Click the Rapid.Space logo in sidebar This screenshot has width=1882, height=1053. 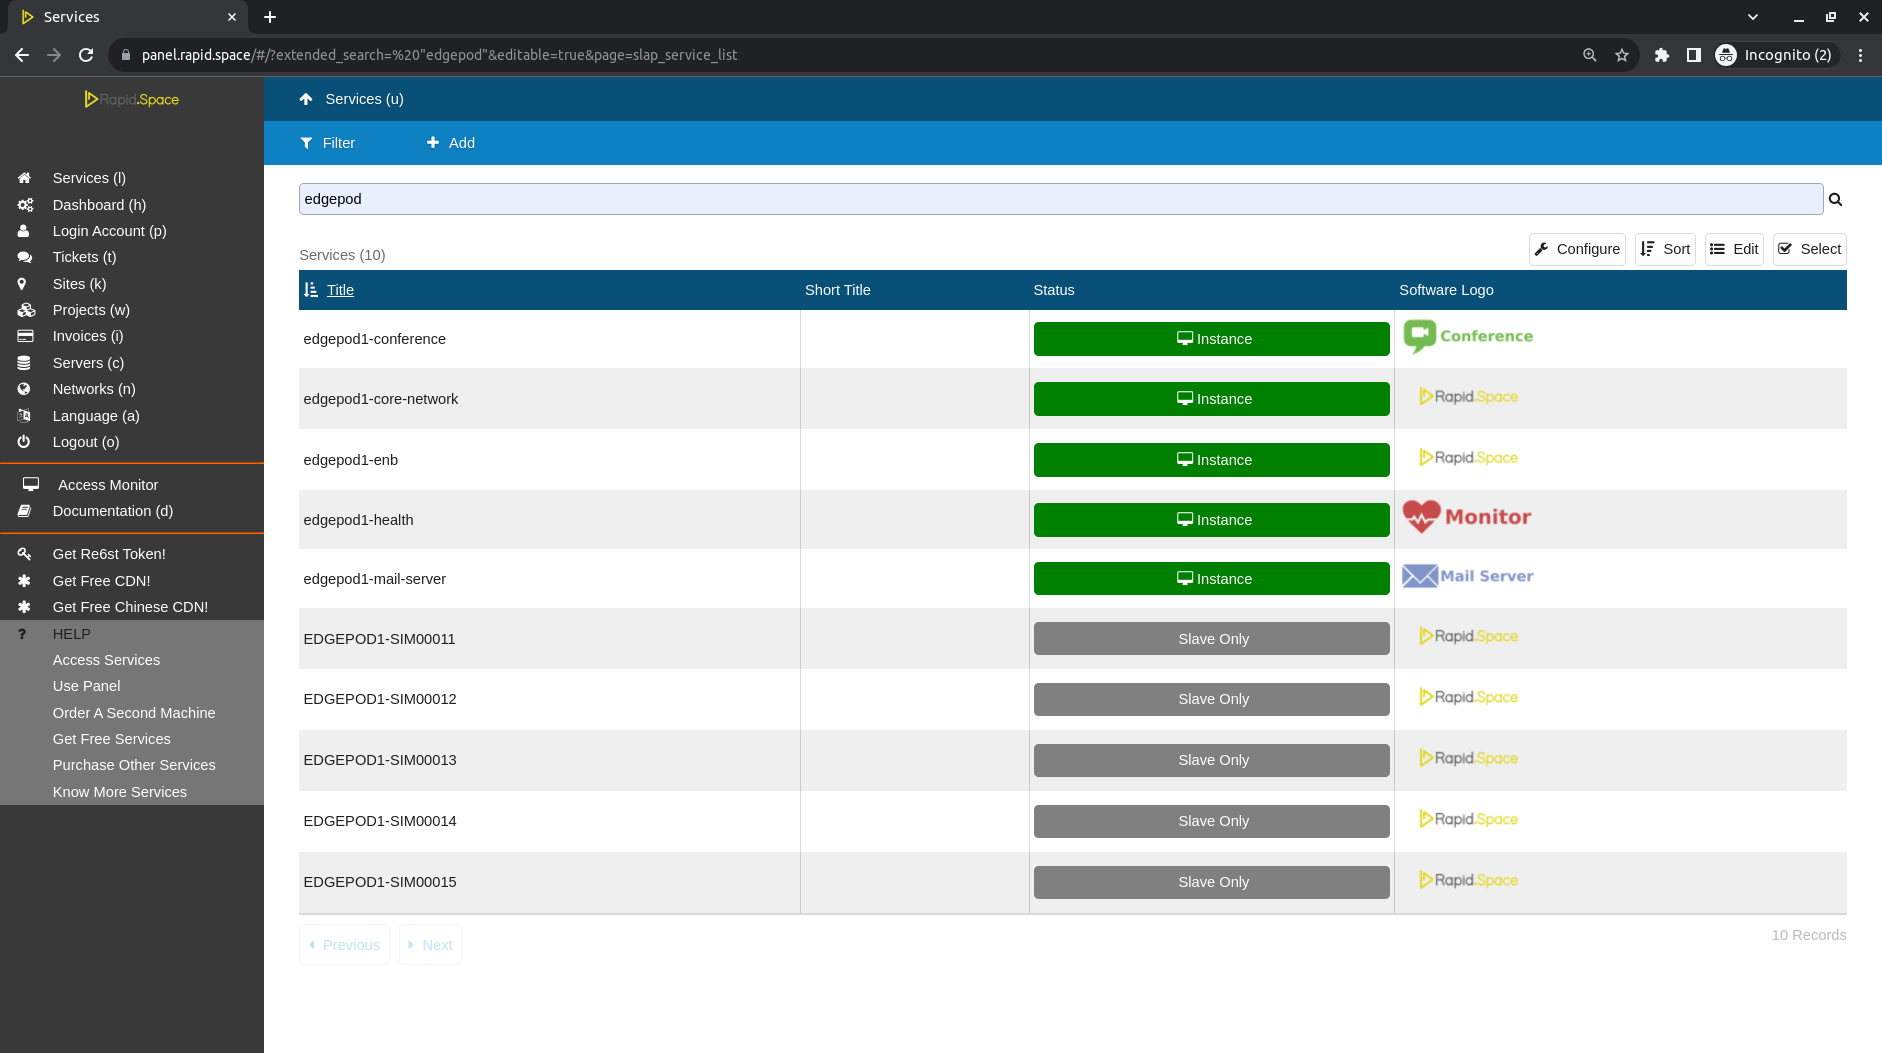tap(132, 99)
